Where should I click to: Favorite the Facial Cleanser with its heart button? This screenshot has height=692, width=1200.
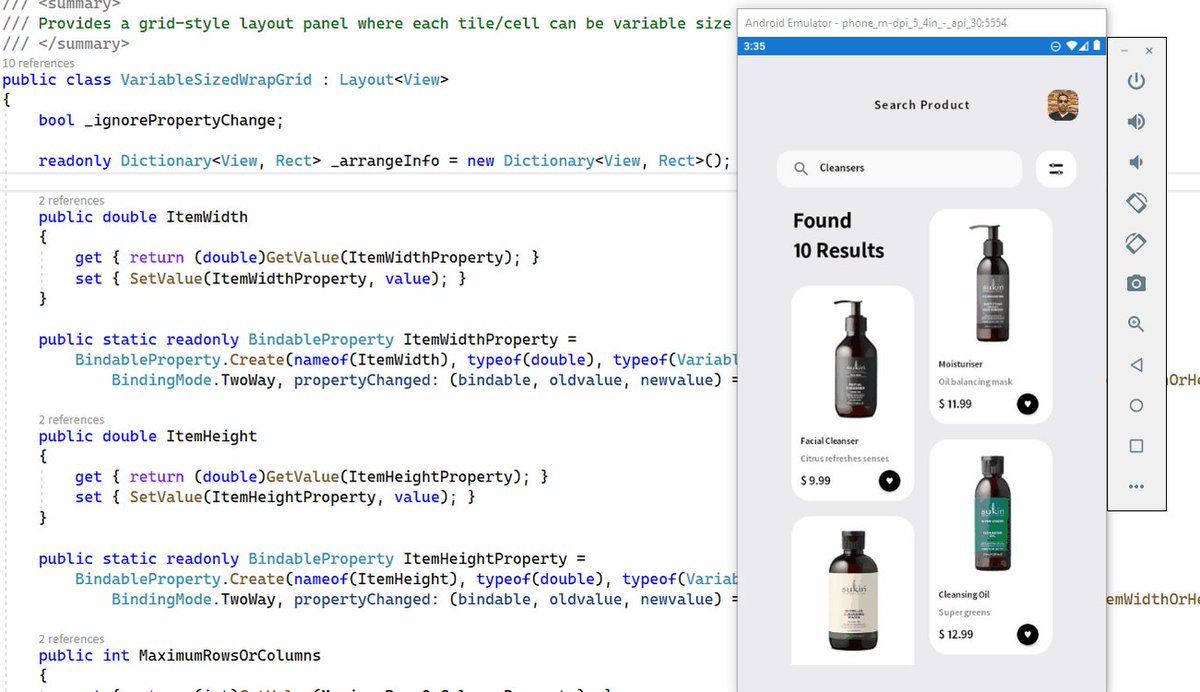click(889, 481)
